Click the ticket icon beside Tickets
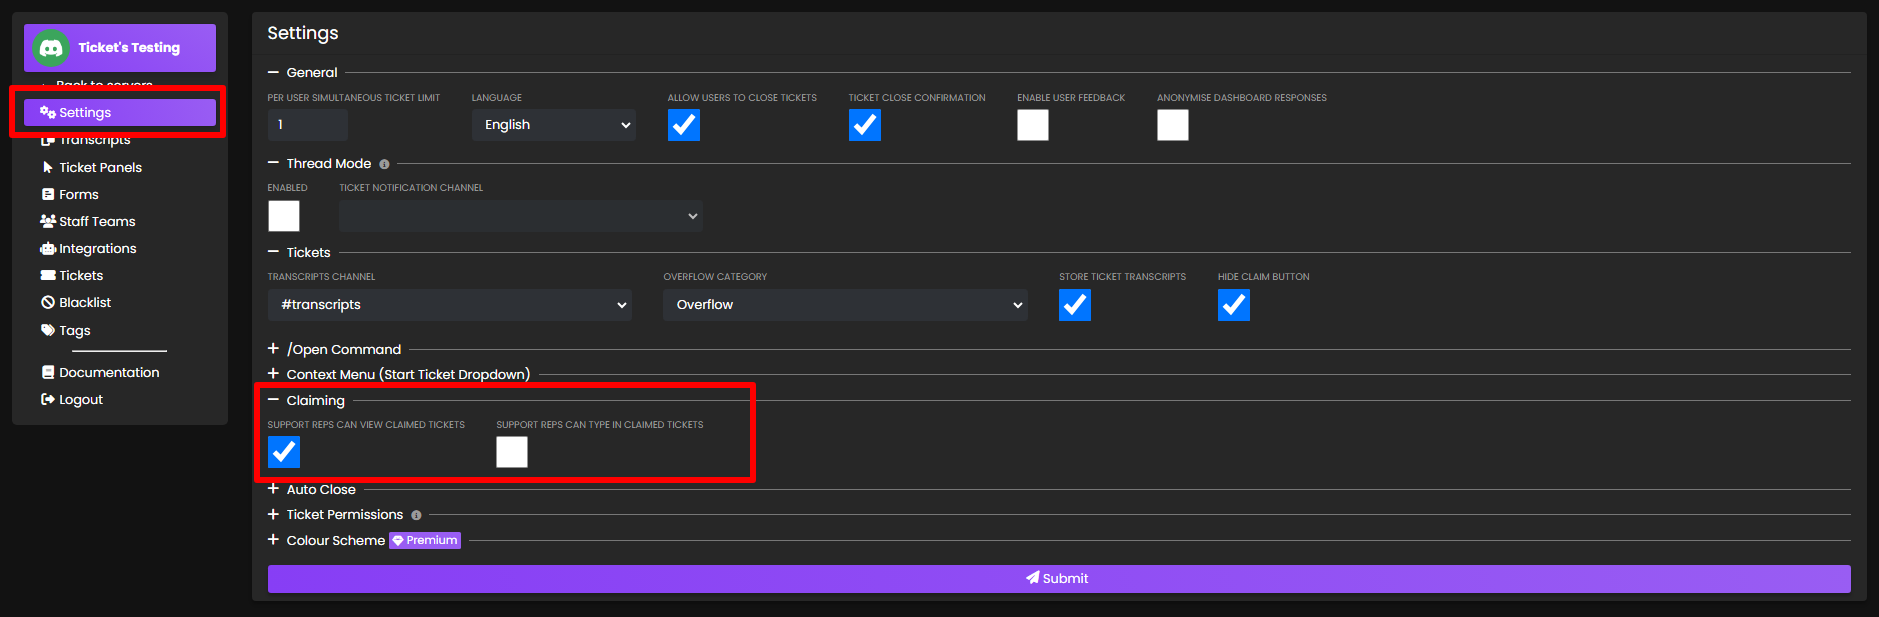The width and height of the screenshot is (1879, 617). click(x=47, y=275)
